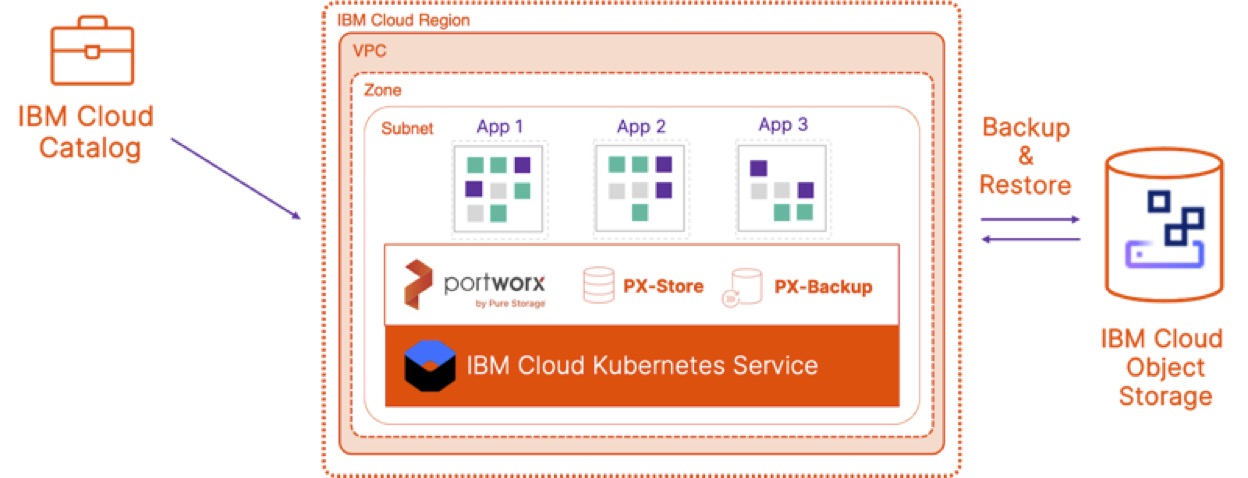Select the App 2 pod grid
Image resolution: width=1248 pixels, height=478 pixels.
pos(641,188)
